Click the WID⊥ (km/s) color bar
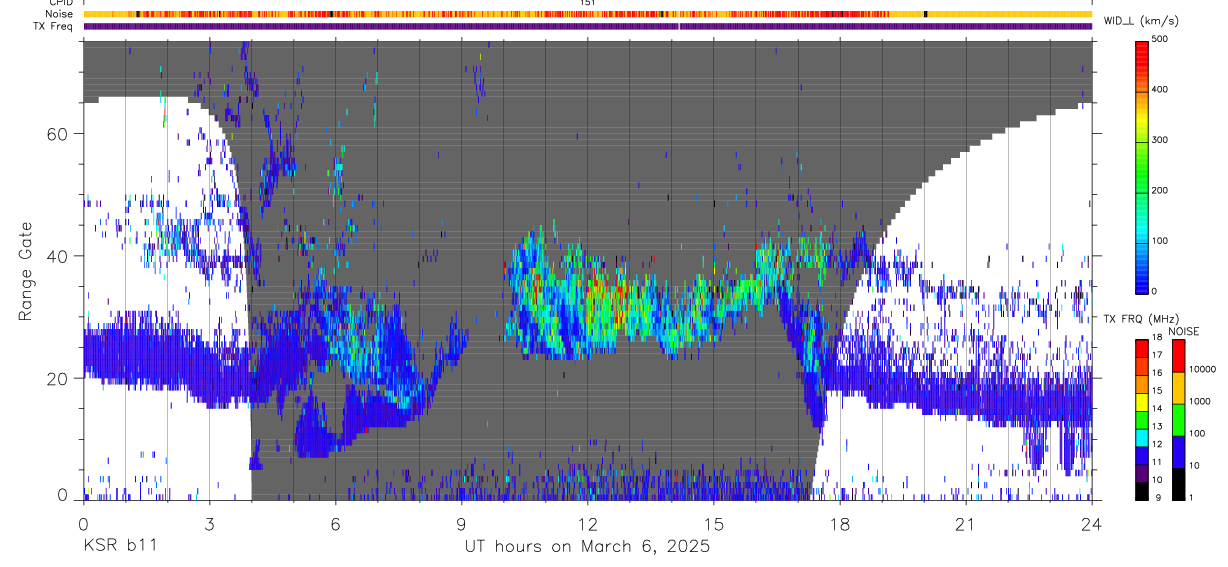The image size is (1228, 567). 1143,166
